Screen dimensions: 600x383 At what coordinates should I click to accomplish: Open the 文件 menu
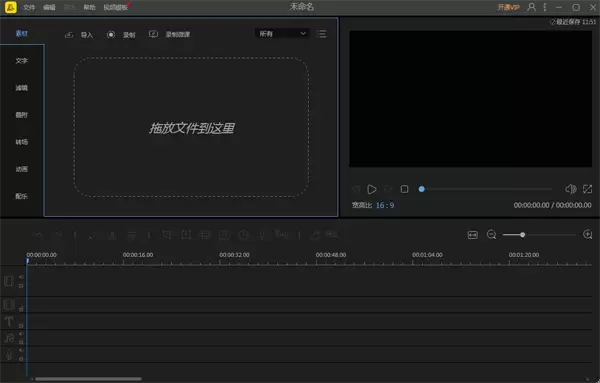click(29, 7)
